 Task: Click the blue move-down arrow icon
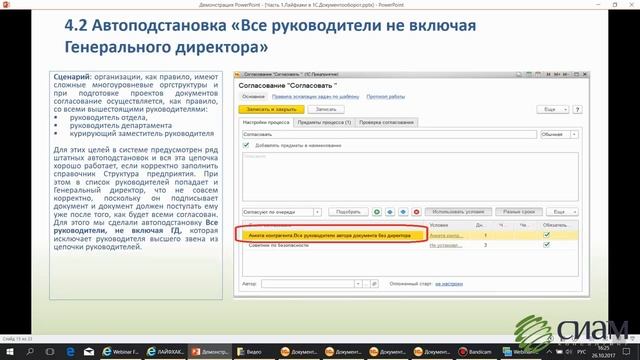(x=403, y=212)
